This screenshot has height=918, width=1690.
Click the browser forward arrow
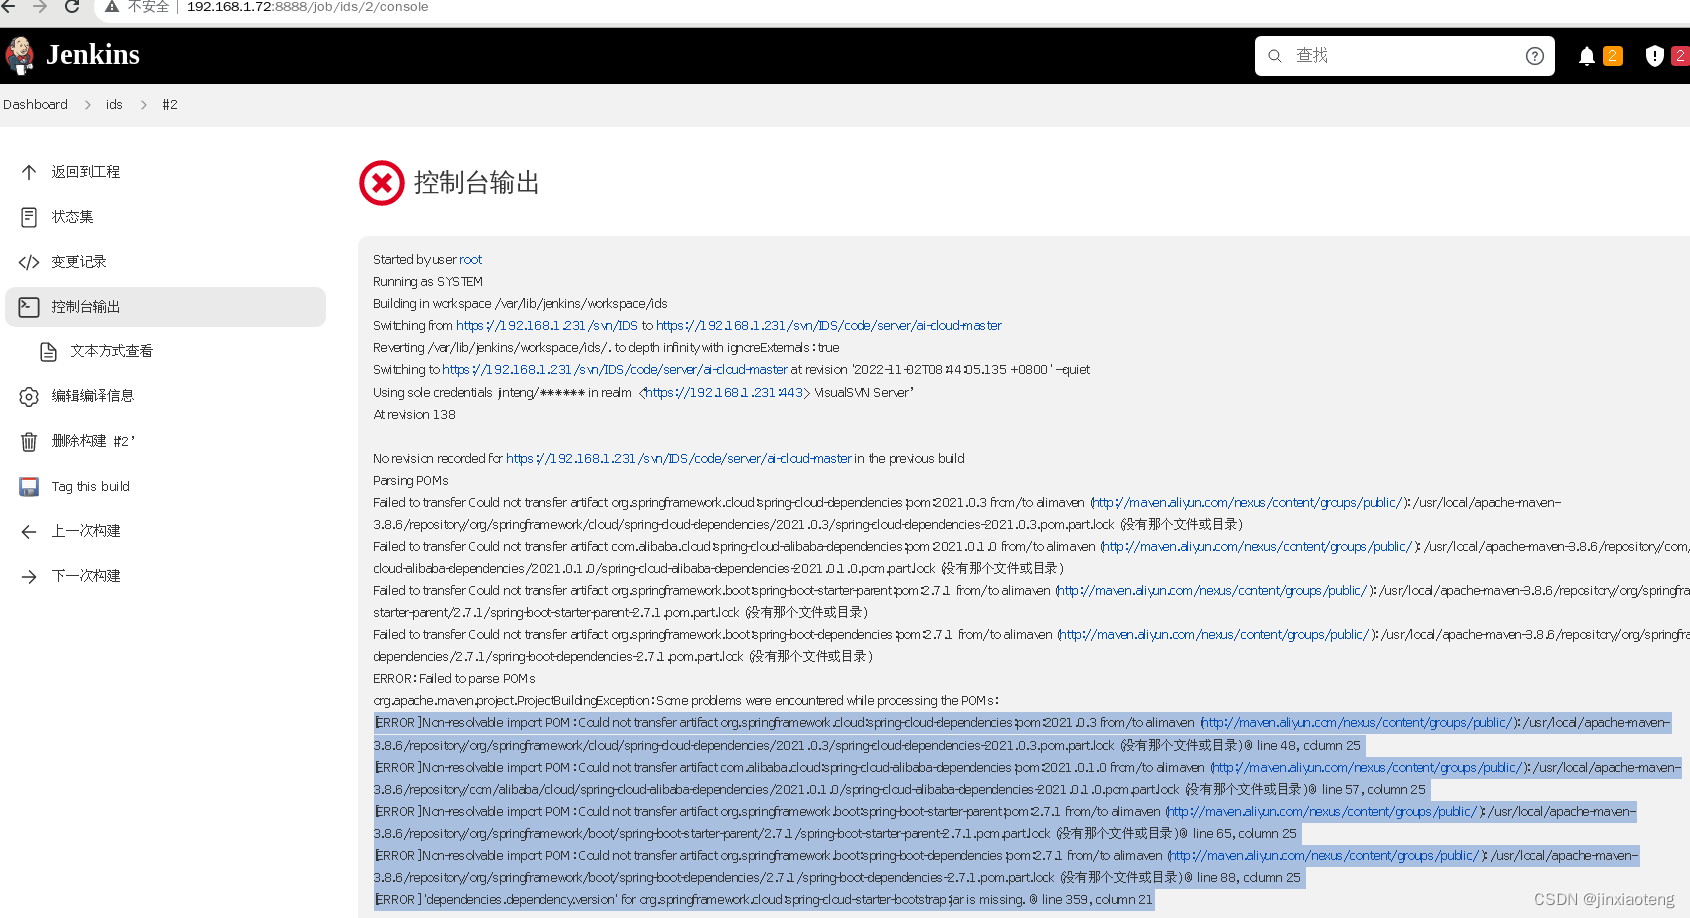[x=40, y=7]
